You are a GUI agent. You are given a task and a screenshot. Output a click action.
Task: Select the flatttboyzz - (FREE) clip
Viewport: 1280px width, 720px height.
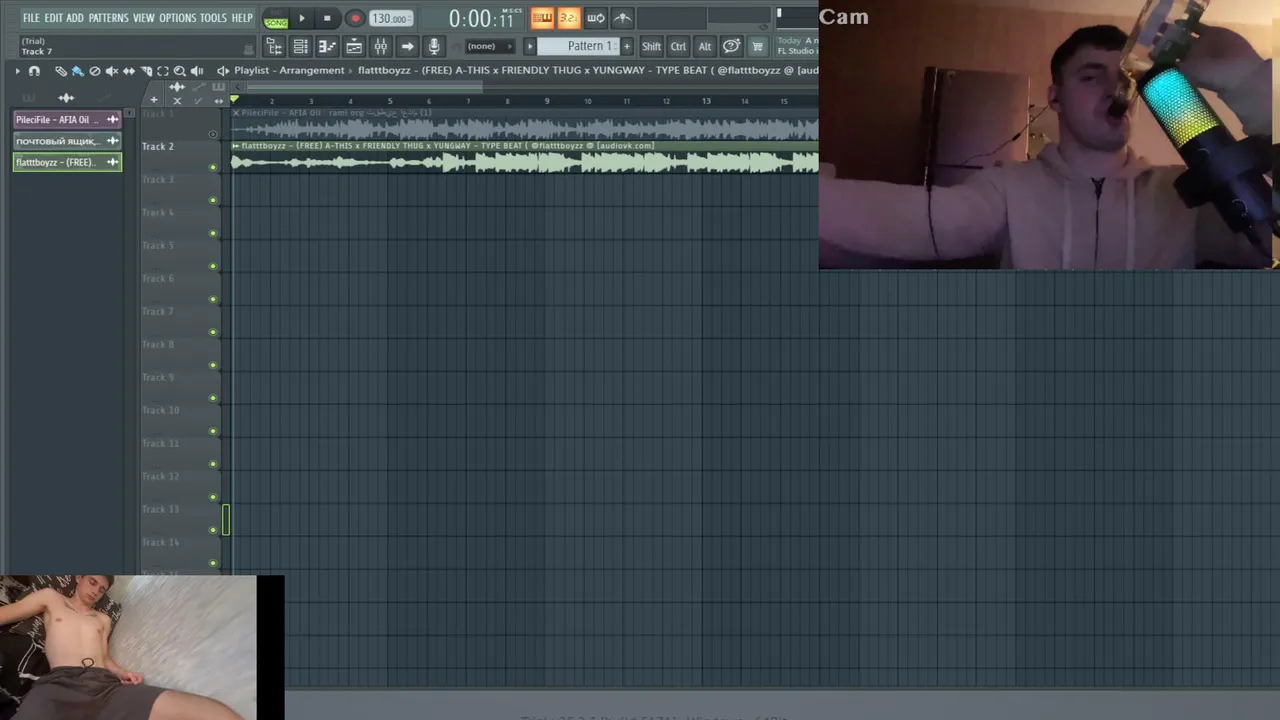pyautogui.click(x=67, y=162)
